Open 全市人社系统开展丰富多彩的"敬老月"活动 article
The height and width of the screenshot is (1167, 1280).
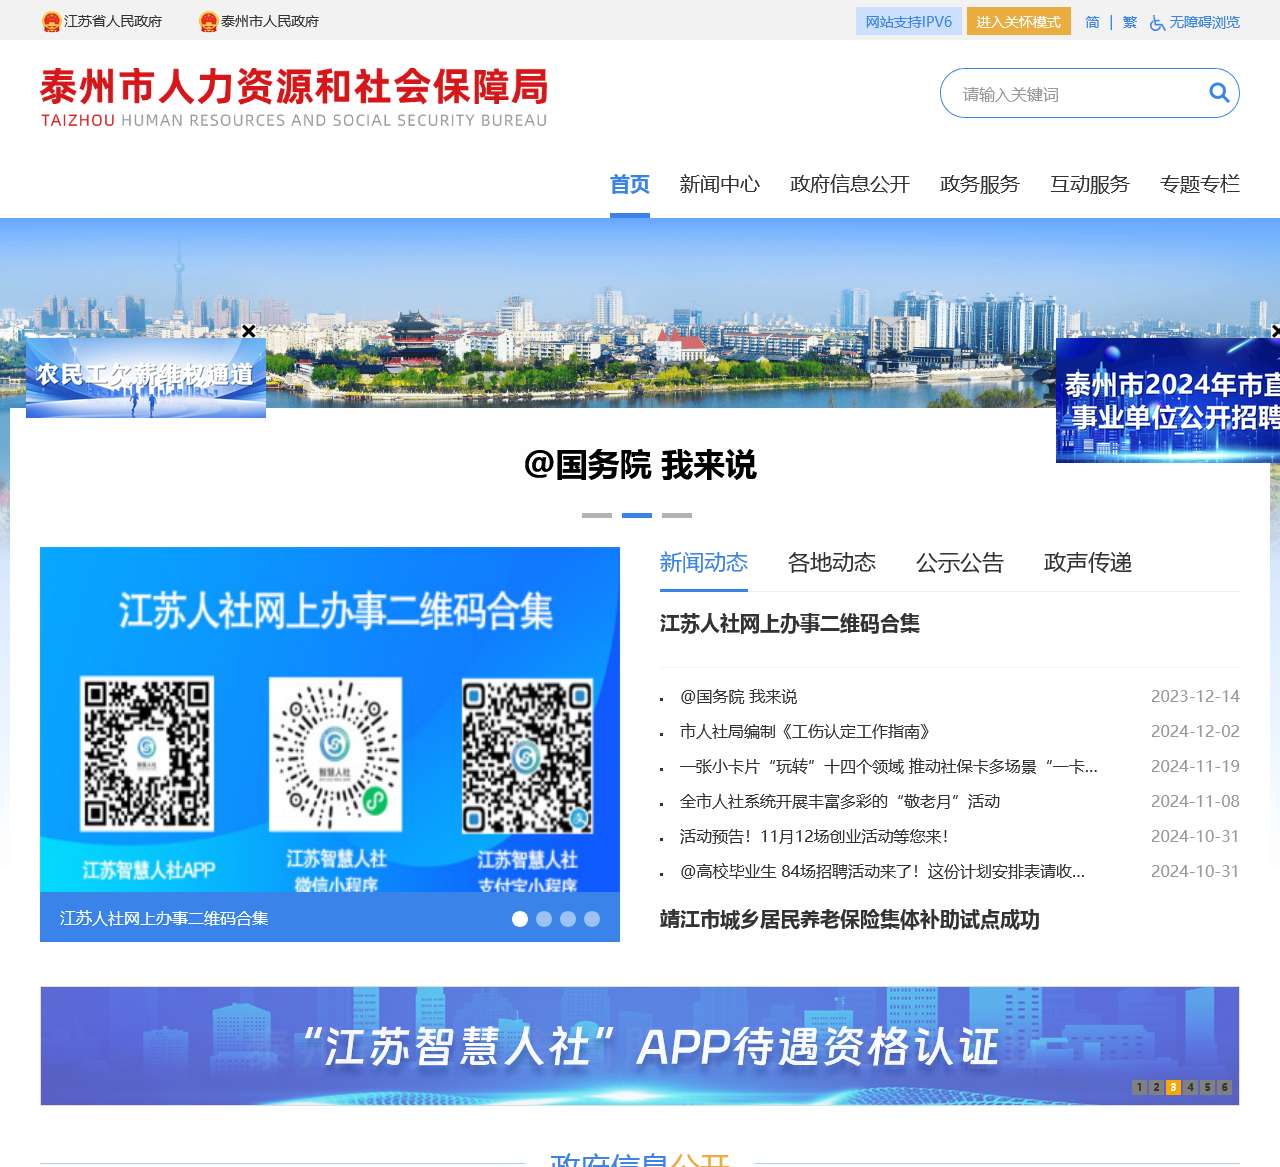pos(840,801)
